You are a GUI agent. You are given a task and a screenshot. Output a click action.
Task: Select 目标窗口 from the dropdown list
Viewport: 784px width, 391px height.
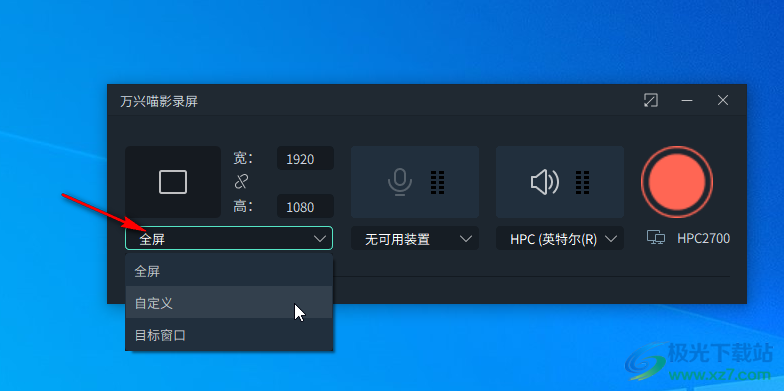[x=229, y=334]
